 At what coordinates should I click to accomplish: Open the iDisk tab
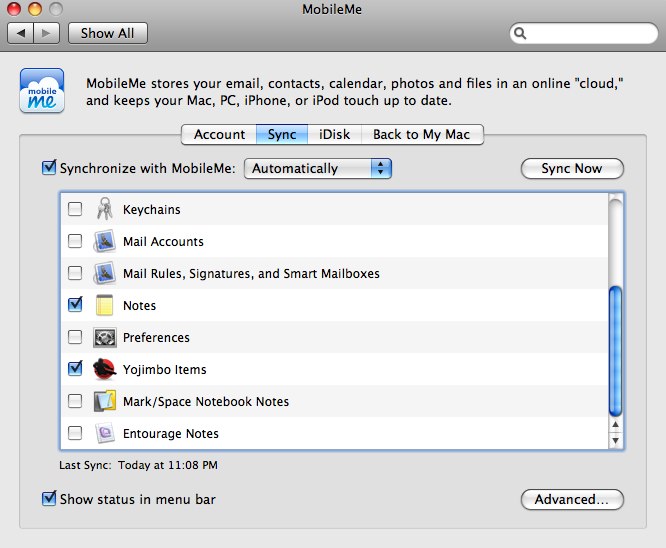[x=335, y=135]
